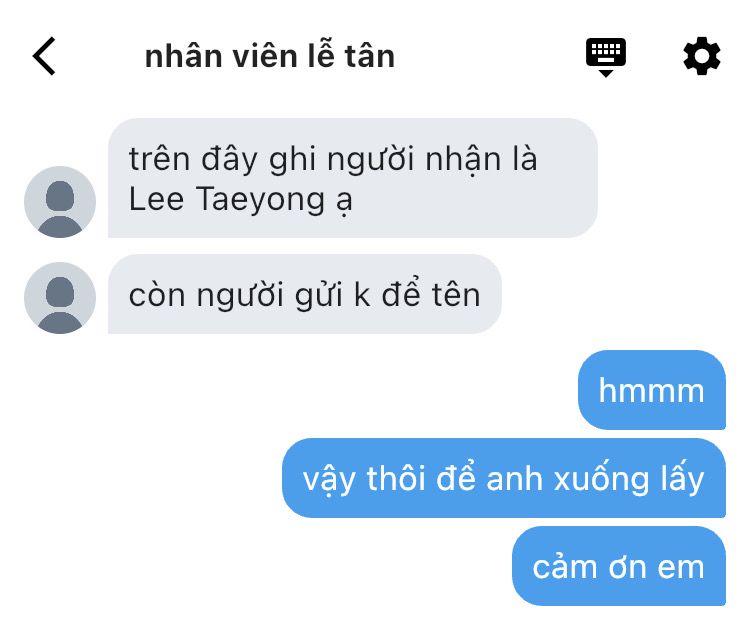Click the words 'xuống lấy' in the blue bubble
This screenshot has width=750, height=625.
[x=629, y=479]
